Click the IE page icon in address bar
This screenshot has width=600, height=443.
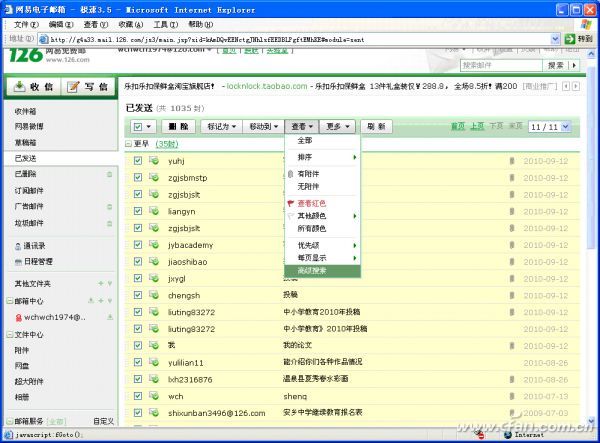click(x=44, y=39)
